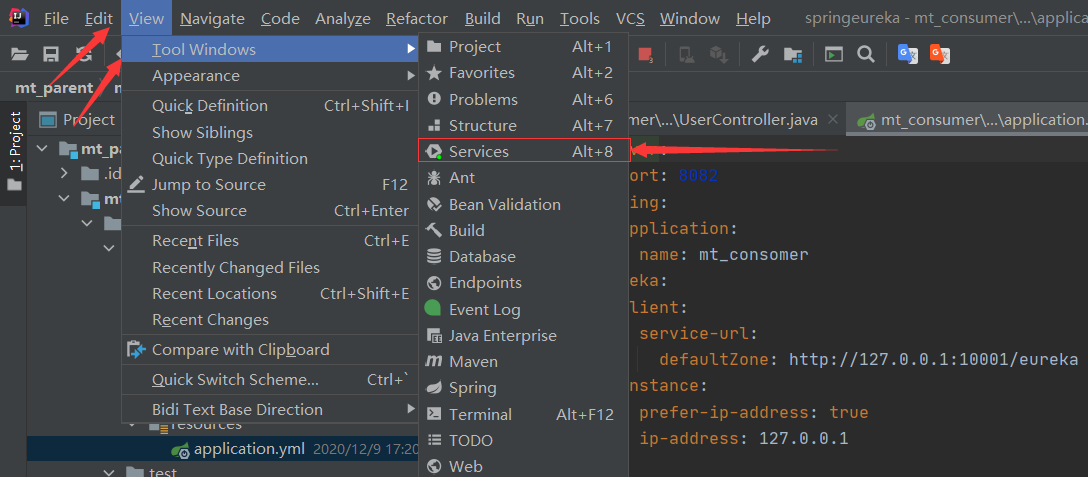The height and width of the screenshot is (477, 1088).
Task: Click the orange Google Translate icon
Action: pos(940,54)
